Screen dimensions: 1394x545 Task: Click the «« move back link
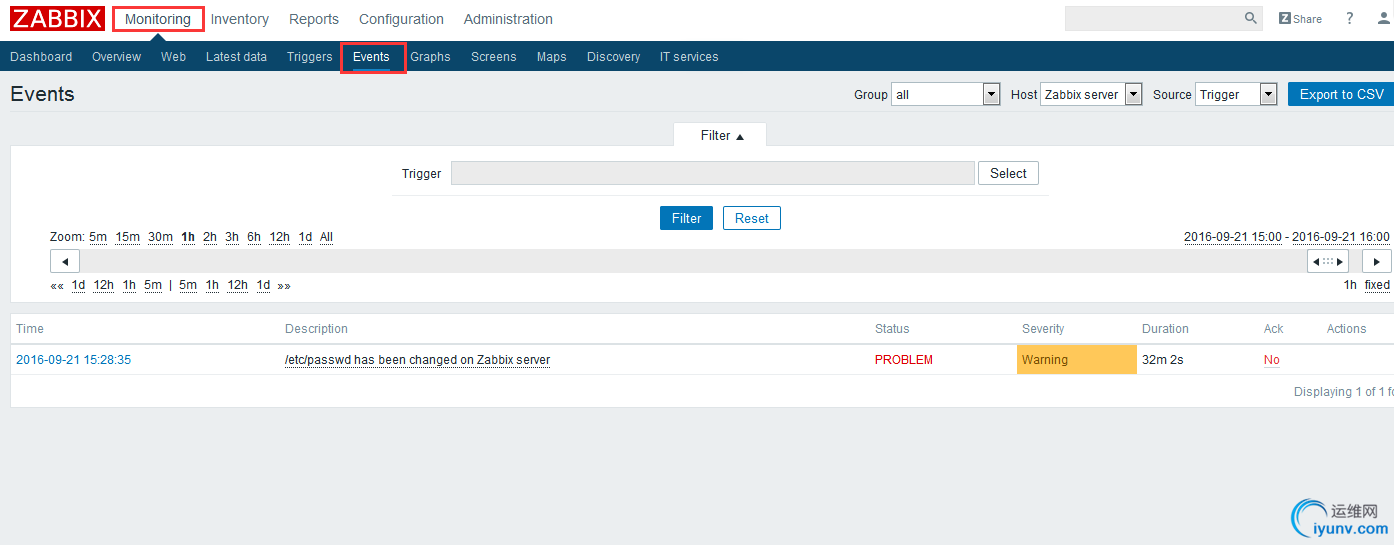[57, 285]
